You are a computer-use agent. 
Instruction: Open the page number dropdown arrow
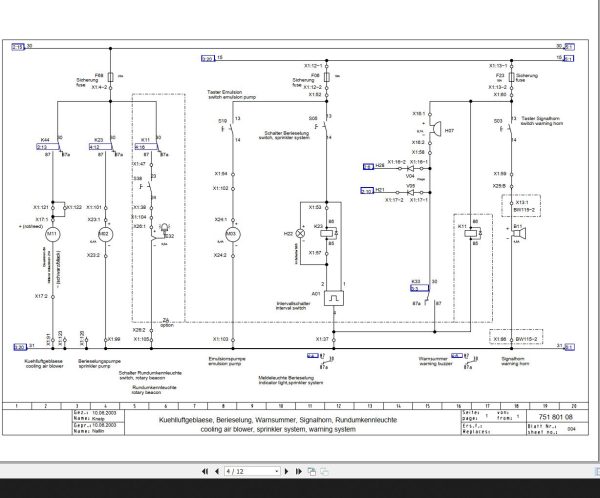[277, 471]
